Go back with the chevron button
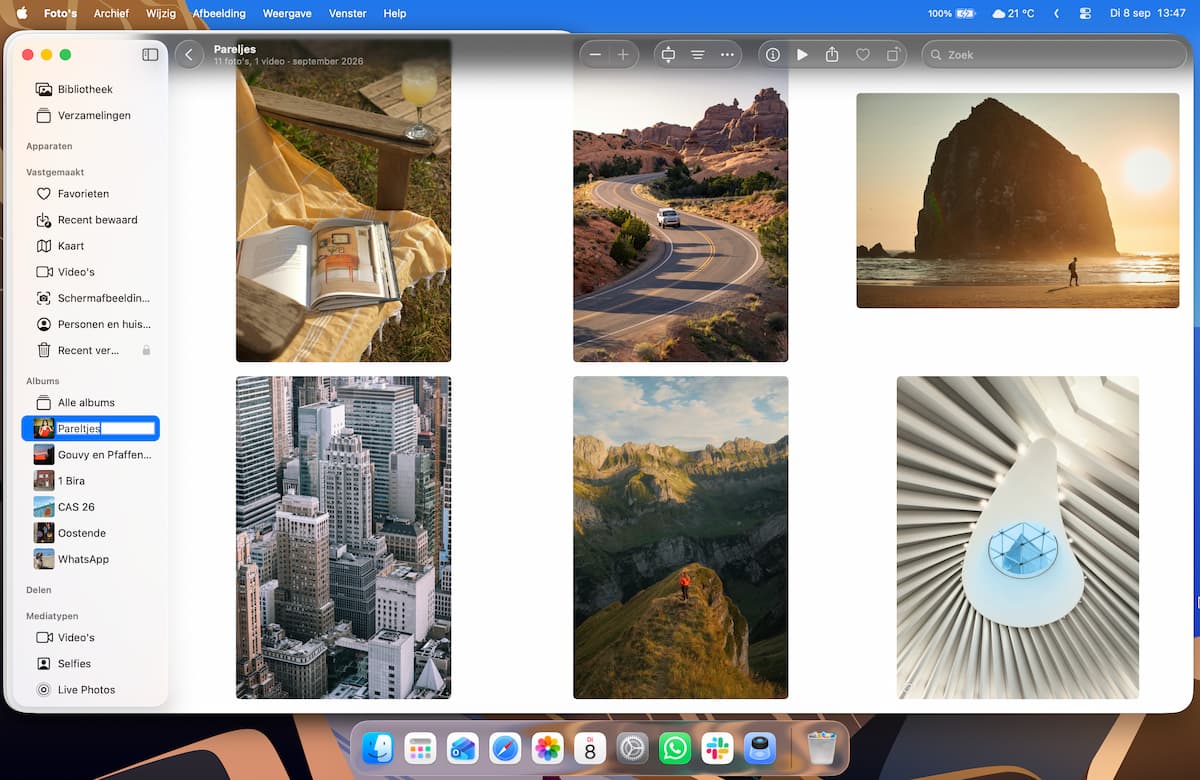Image resolution: width=1200 pixels, height=780 pixels. [189, 55]
